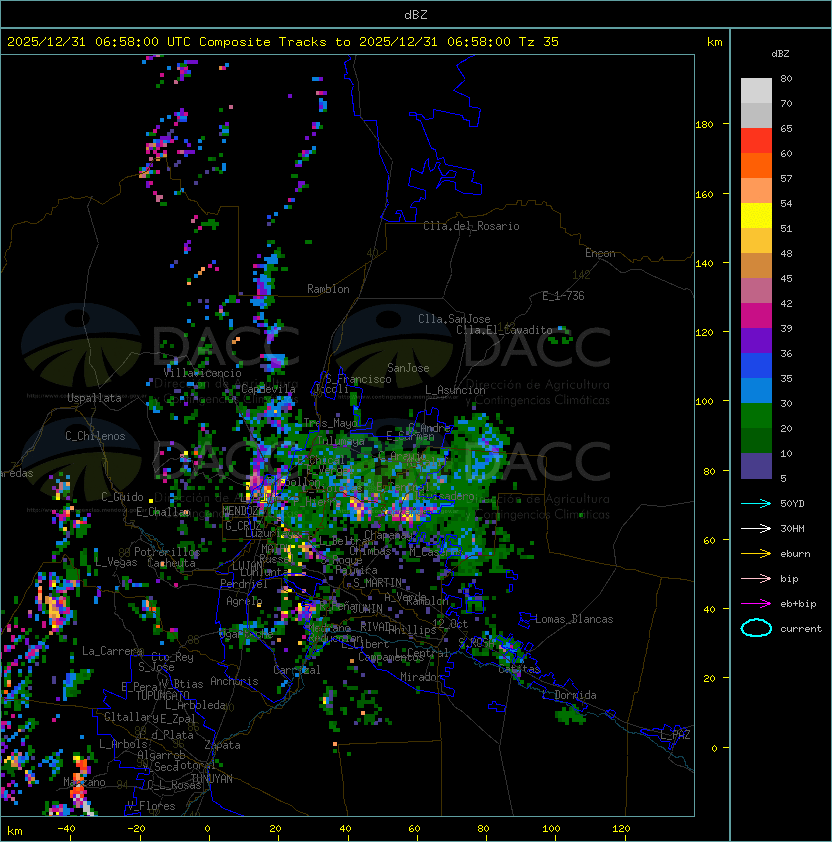Click the '180' tick on vertical km axis
This screenshot has height=842, width=832.
pos(704,124)
